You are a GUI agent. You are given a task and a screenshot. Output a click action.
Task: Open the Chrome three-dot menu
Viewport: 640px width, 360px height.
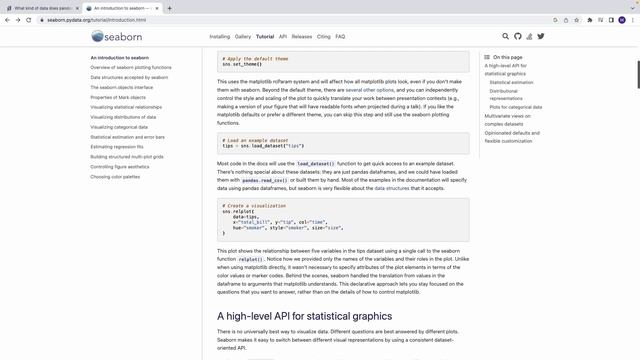[x=633, y=20]
